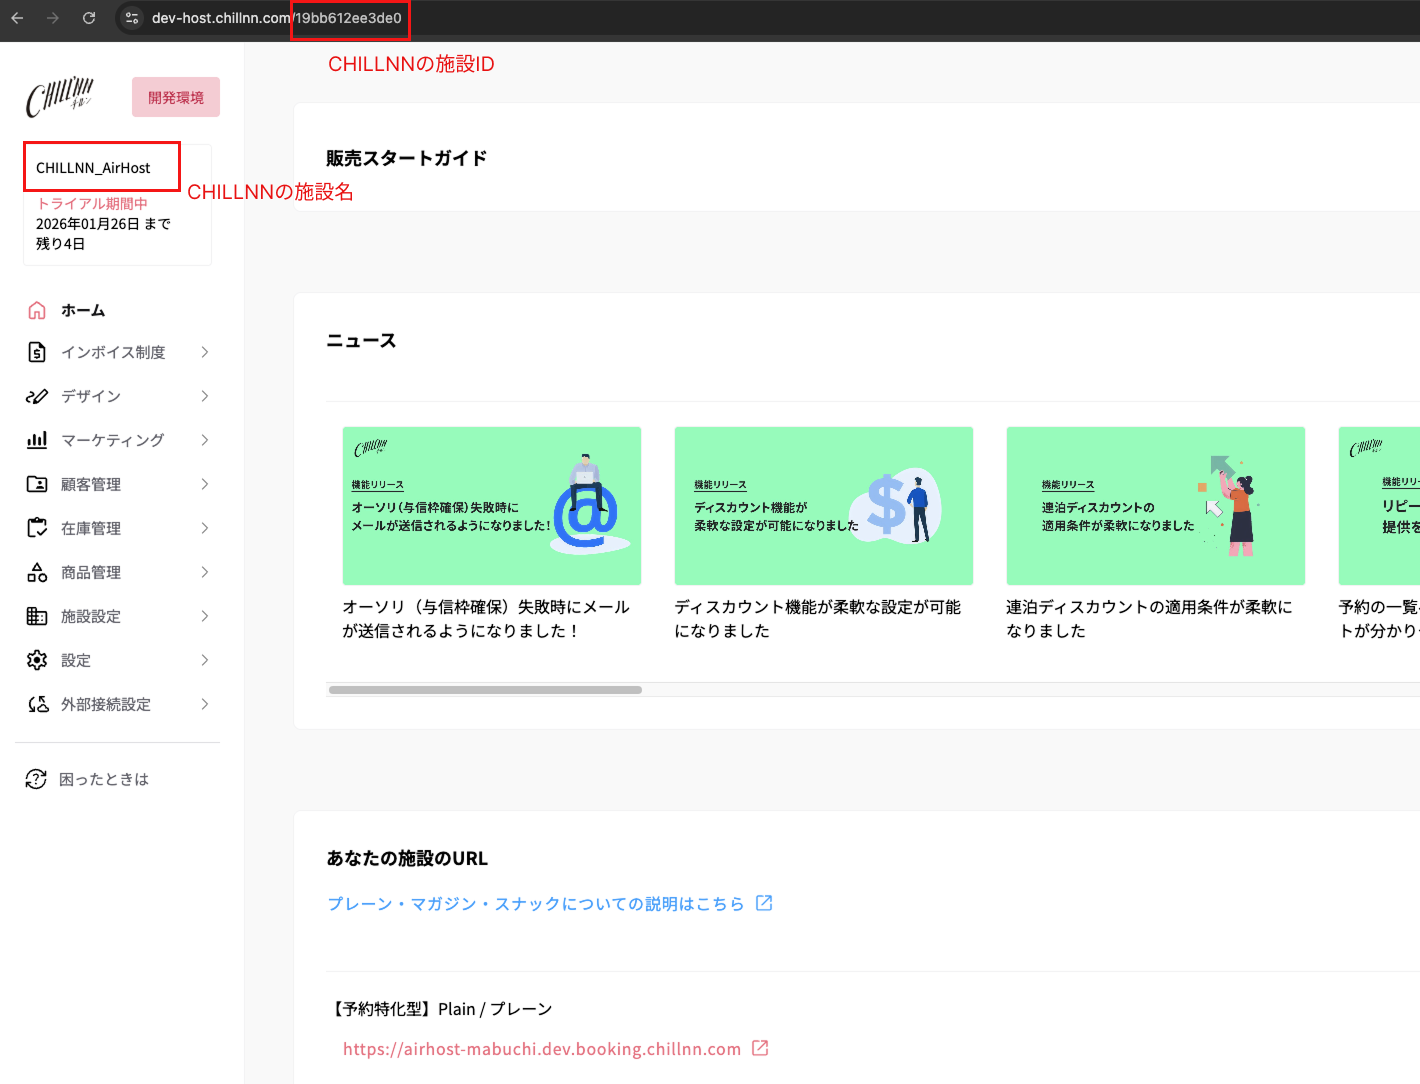Screen dimensions: 1420x1084
Task: Open the デザイン menu item
Action: point(91,396)
